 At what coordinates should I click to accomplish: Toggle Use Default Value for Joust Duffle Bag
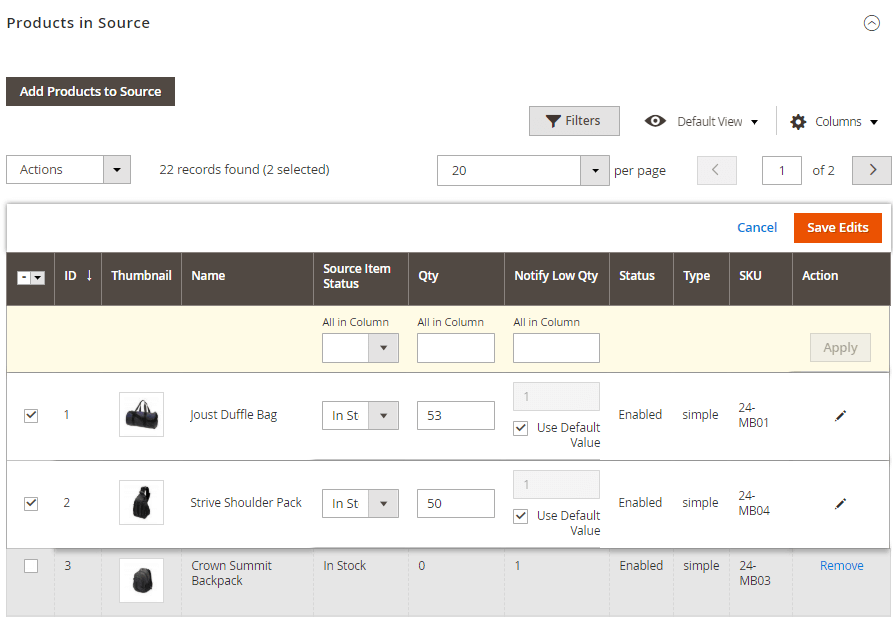pos(520,428)
